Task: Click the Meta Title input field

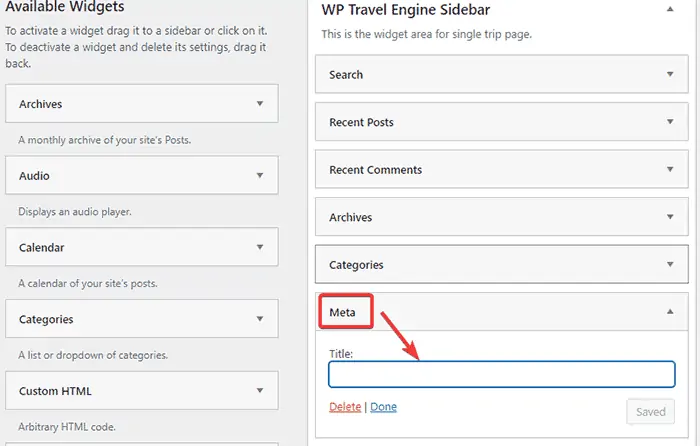Action: pyautogui.click(x=502, y=374)
